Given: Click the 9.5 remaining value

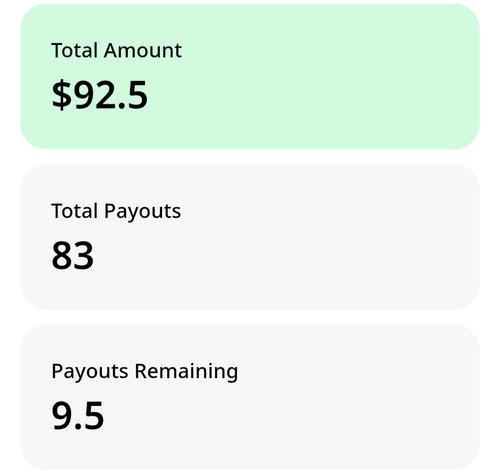Looking at the screenshot, I should 78,416.
